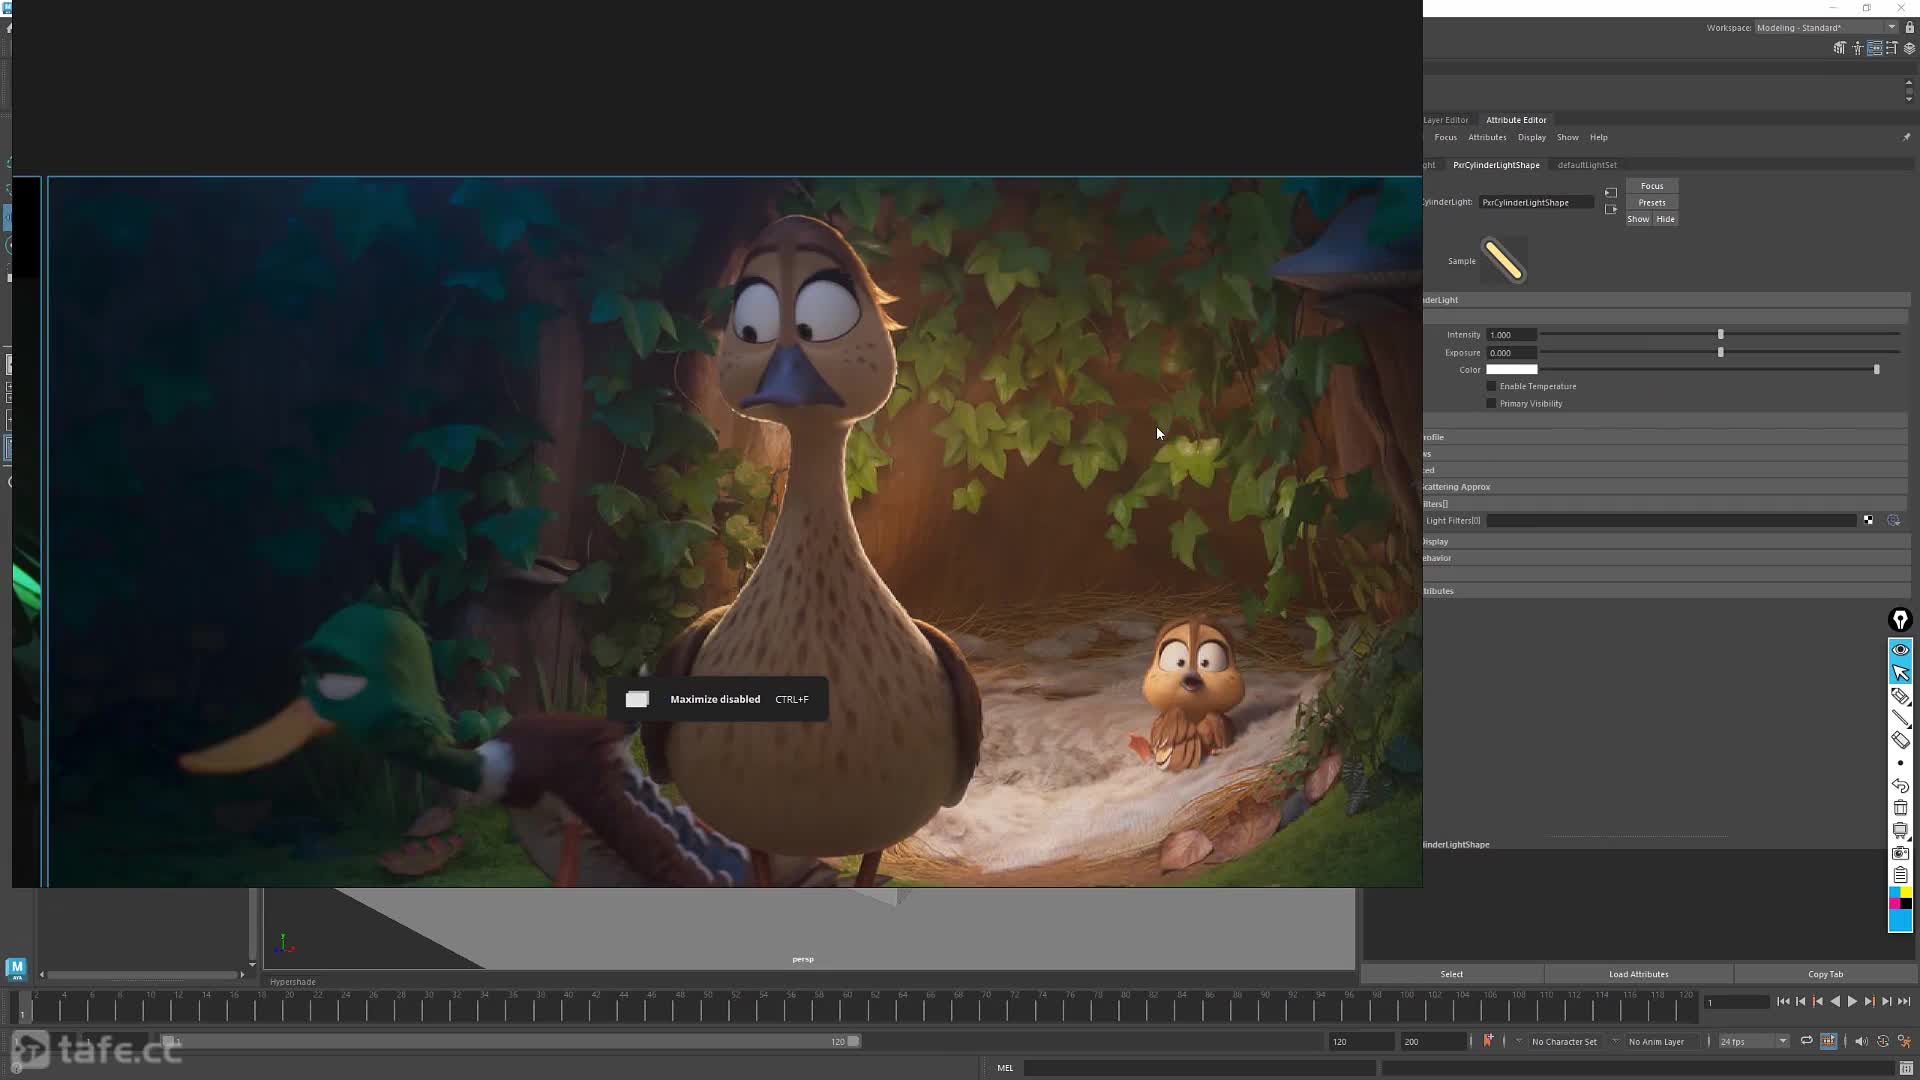Play the animation backwards

(x=1835, y=1002)
